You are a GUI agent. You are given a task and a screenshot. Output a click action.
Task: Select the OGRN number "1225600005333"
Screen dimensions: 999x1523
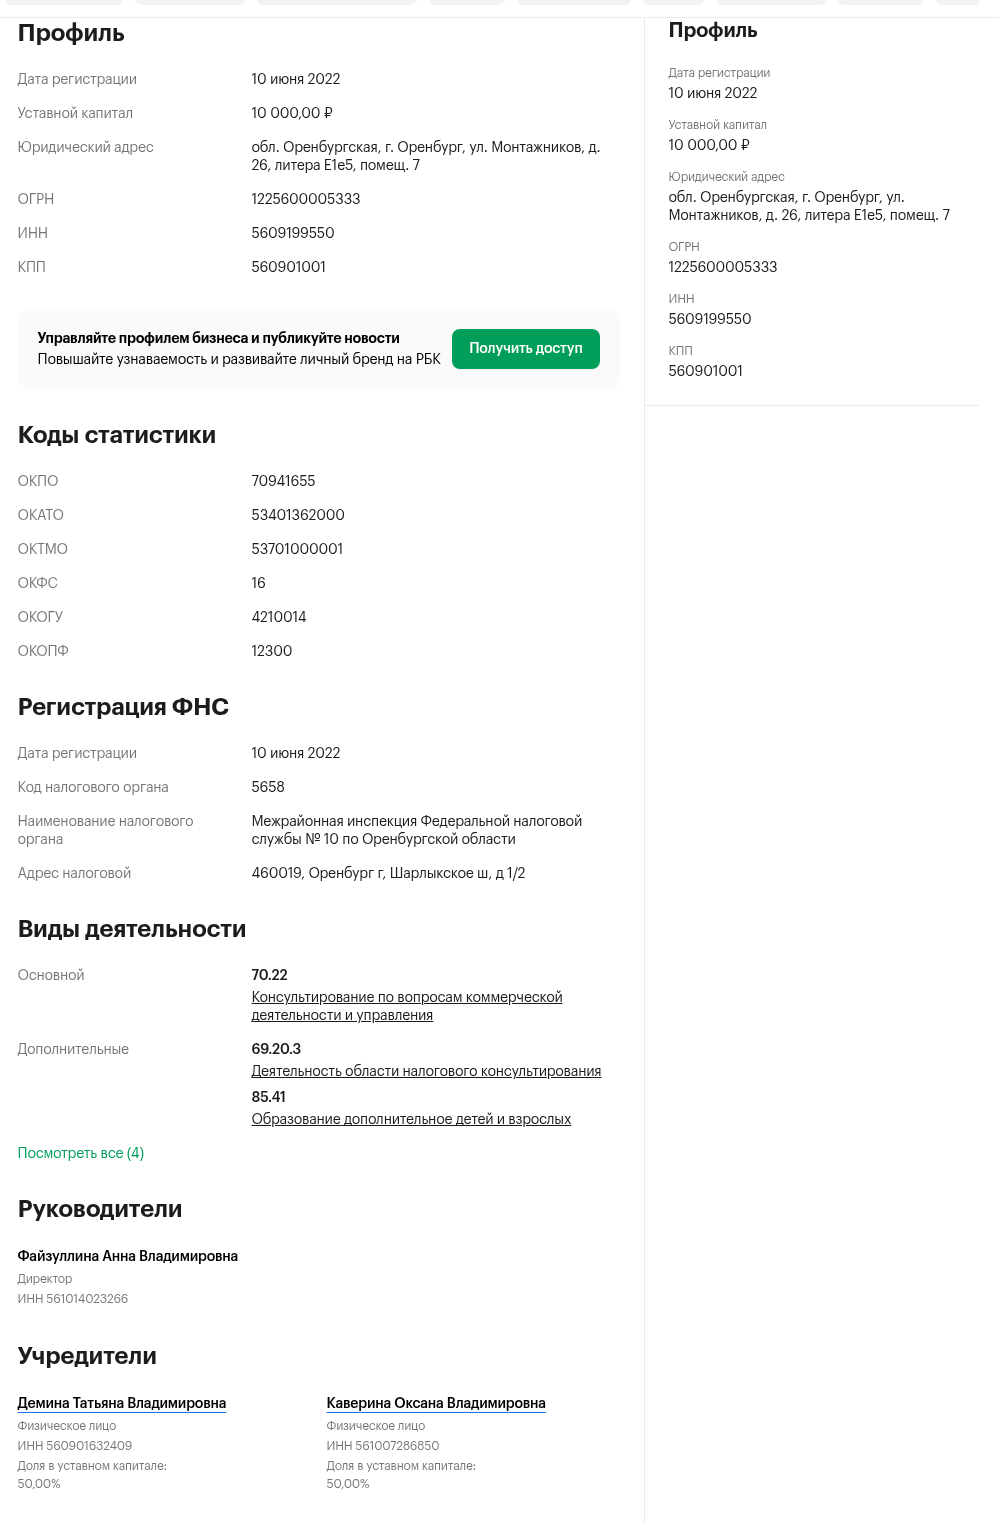[306, 199]
